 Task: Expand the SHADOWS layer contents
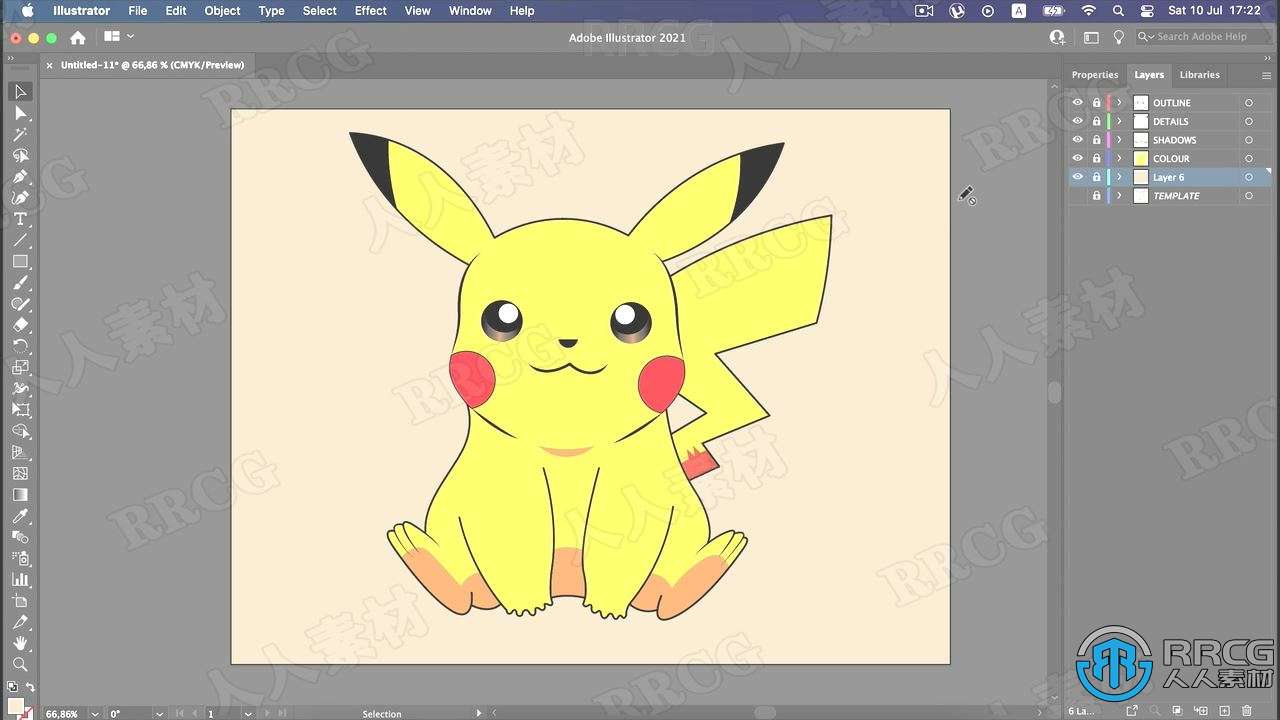click(x=1119, y=140)
